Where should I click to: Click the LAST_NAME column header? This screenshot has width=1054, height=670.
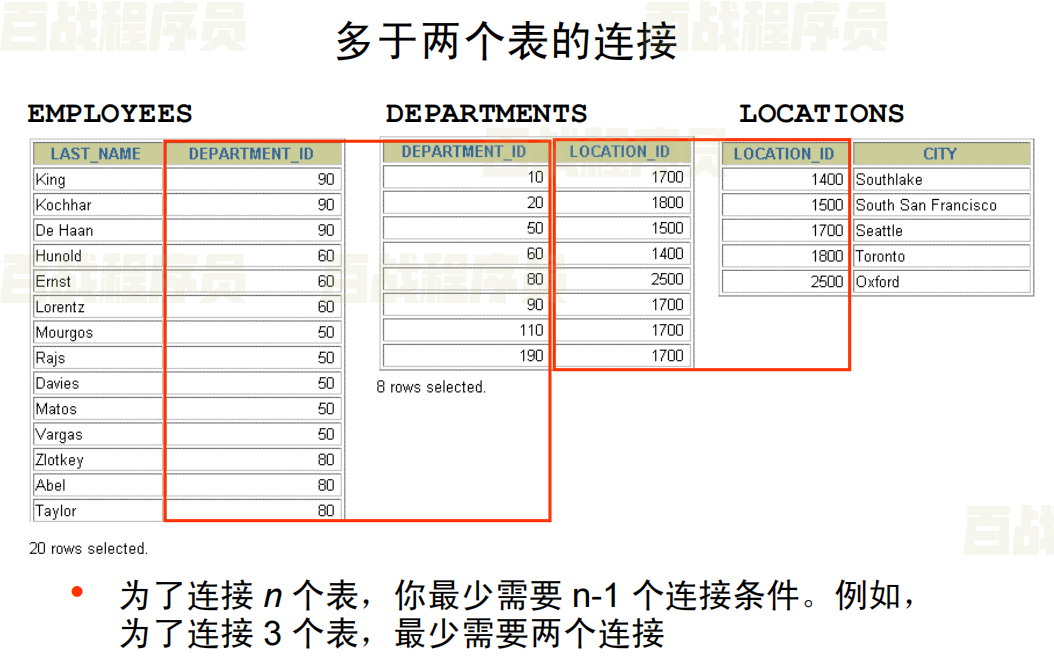tap(96, 154)
